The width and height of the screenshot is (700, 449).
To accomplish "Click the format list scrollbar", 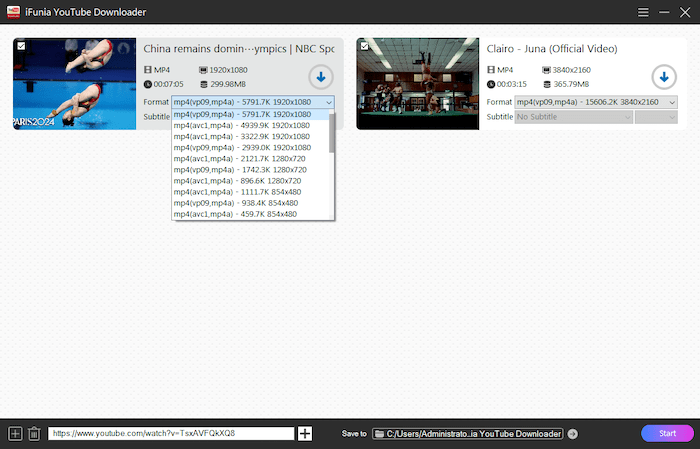I will 331,140.
